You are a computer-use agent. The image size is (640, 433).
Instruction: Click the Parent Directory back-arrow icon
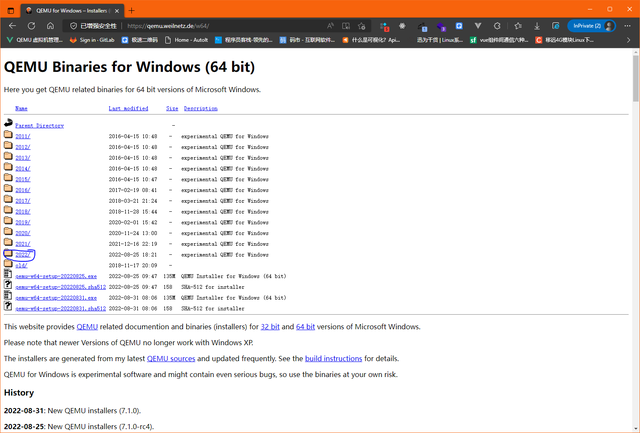8,122
